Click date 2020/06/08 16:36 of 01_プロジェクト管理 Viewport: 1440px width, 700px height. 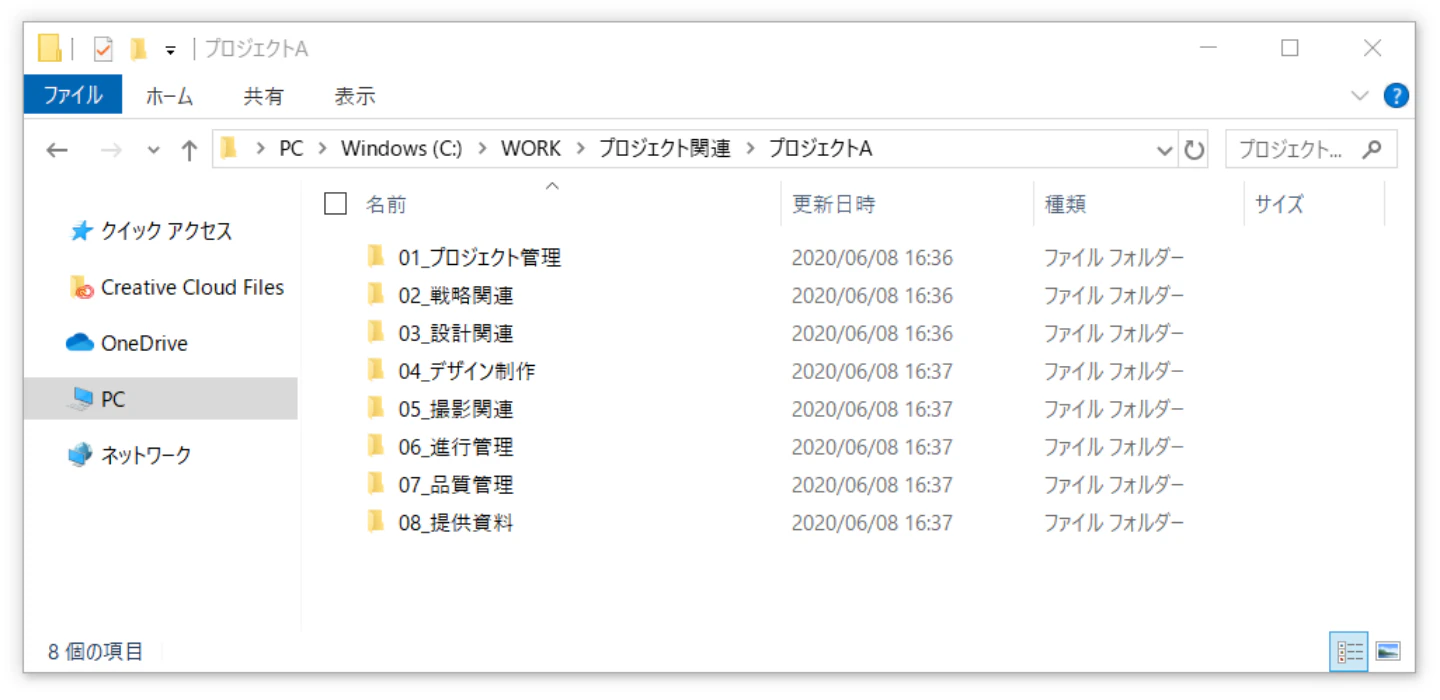(x=872, y=258)
